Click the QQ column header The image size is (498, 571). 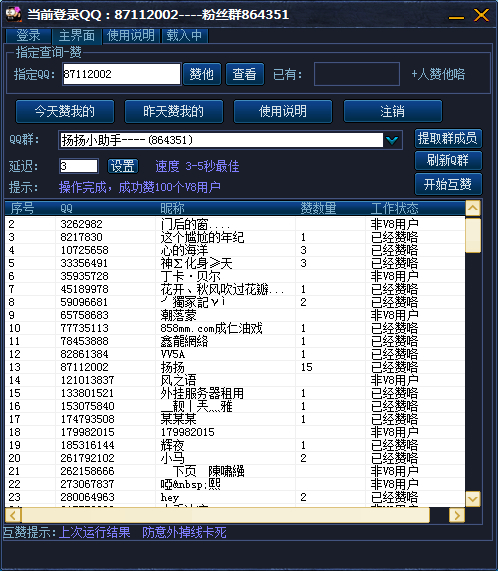coord(105,208)
